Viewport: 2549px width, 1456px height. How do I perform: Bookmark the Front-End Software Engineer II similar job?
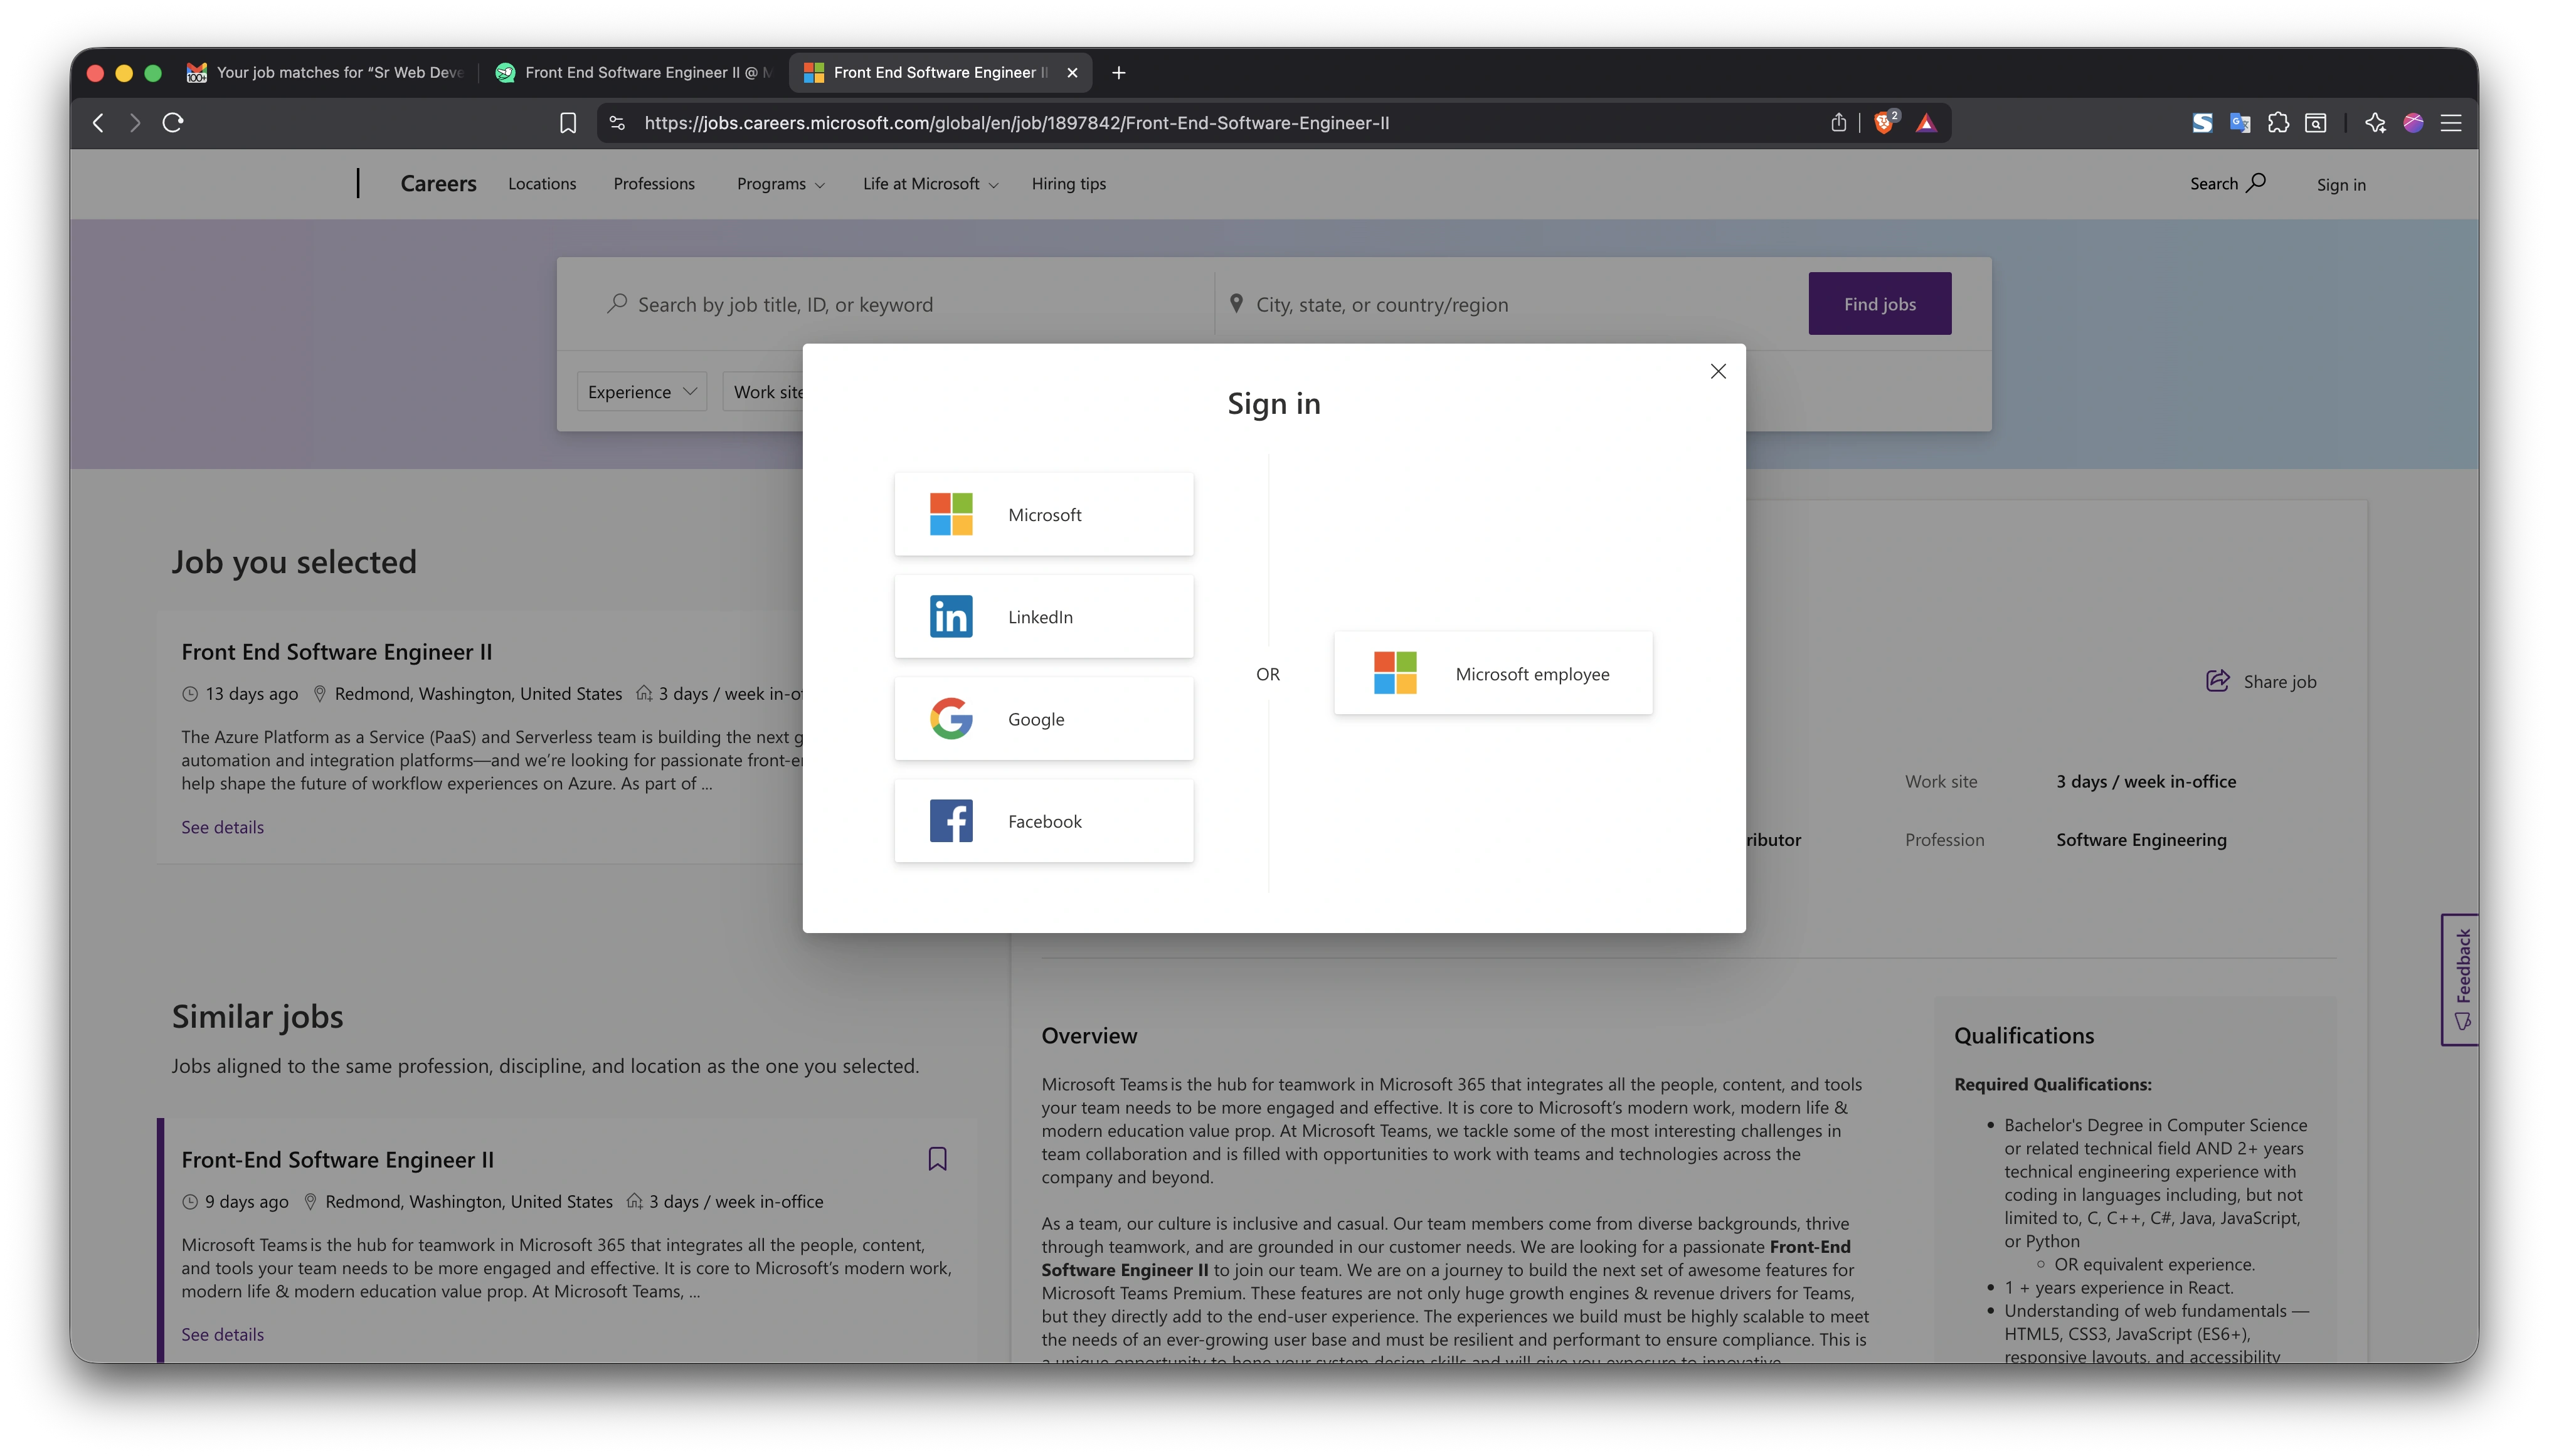point(937,1158)
